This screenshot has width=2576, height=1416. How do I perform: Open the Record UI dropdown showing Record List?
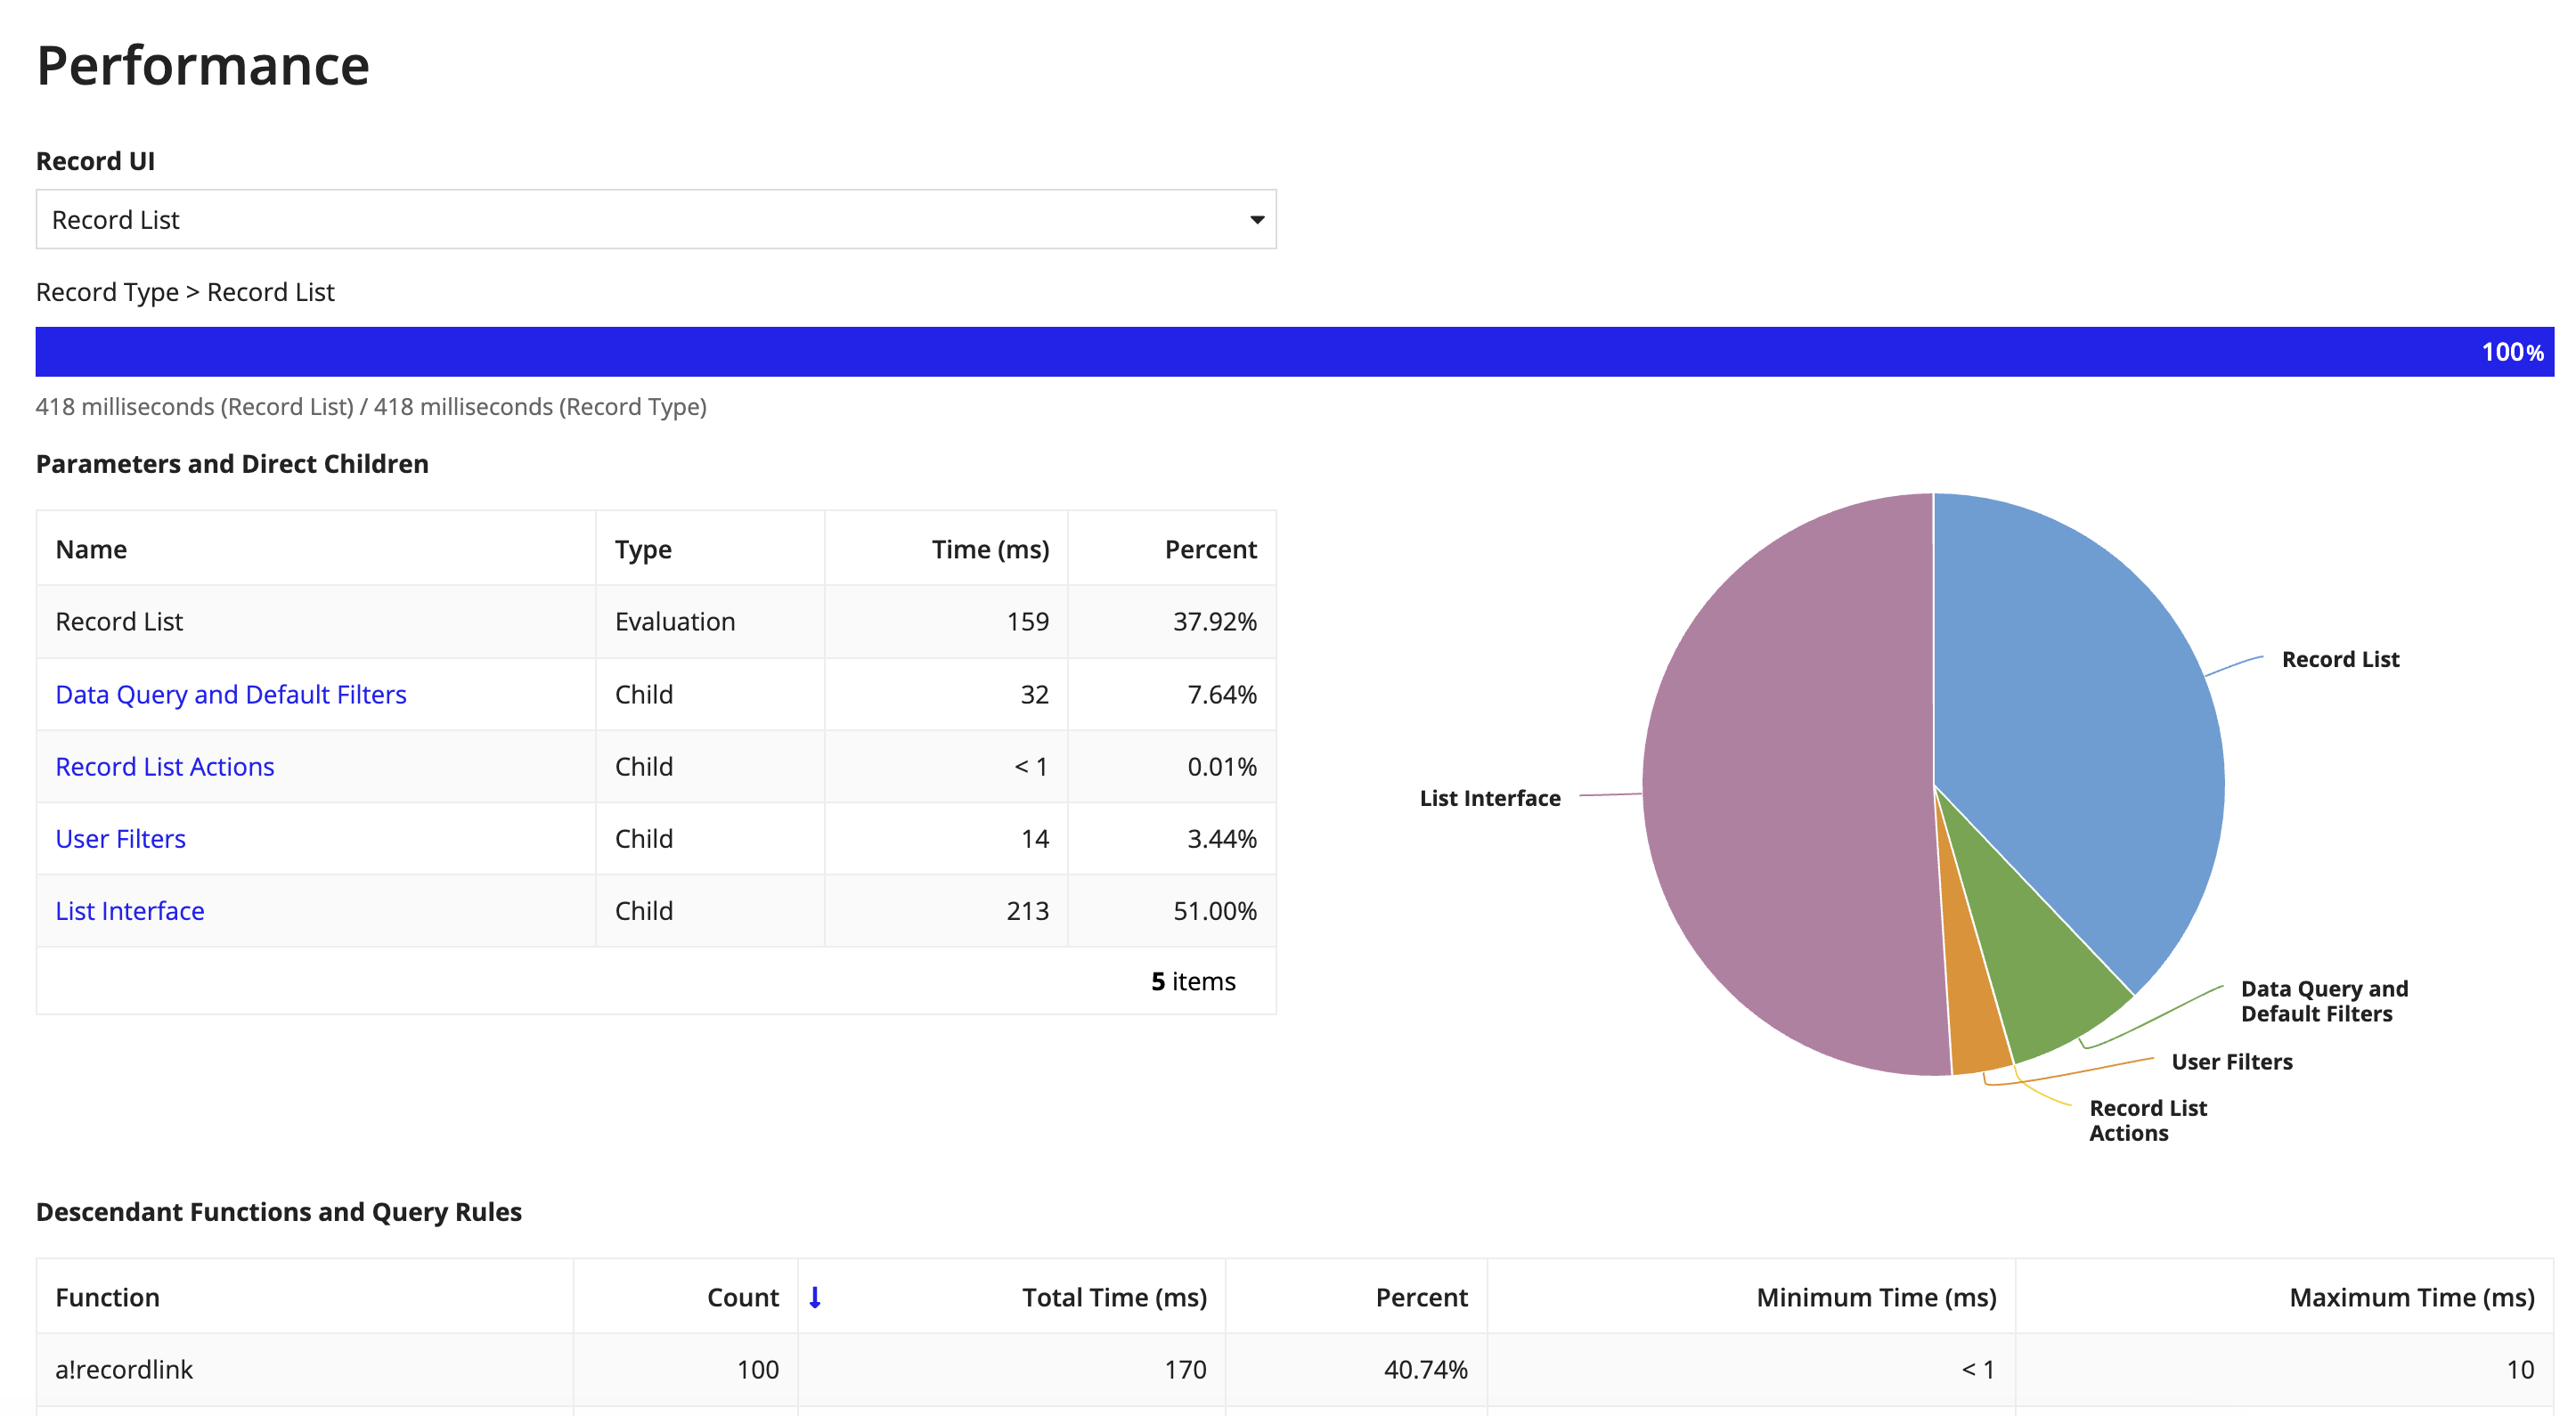pos(656,219)
